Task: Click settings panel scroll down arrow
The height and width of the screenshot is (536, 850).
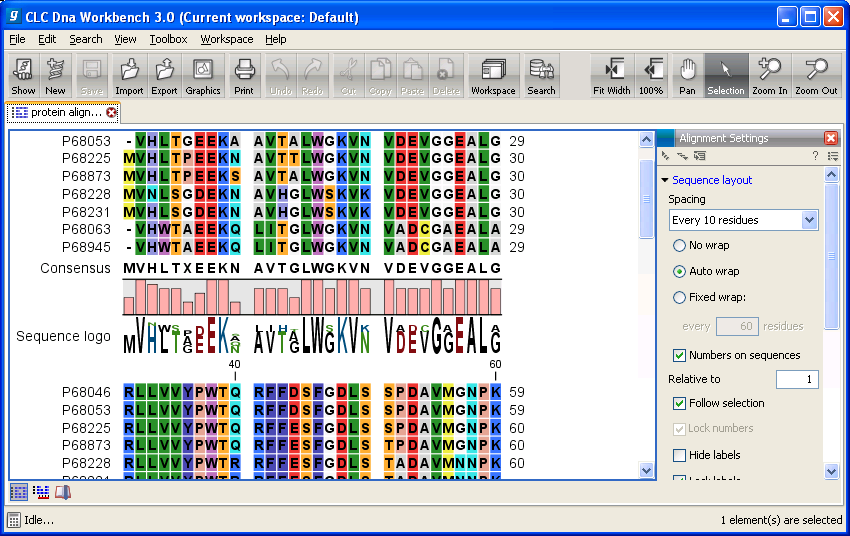Action: (832, 471)
